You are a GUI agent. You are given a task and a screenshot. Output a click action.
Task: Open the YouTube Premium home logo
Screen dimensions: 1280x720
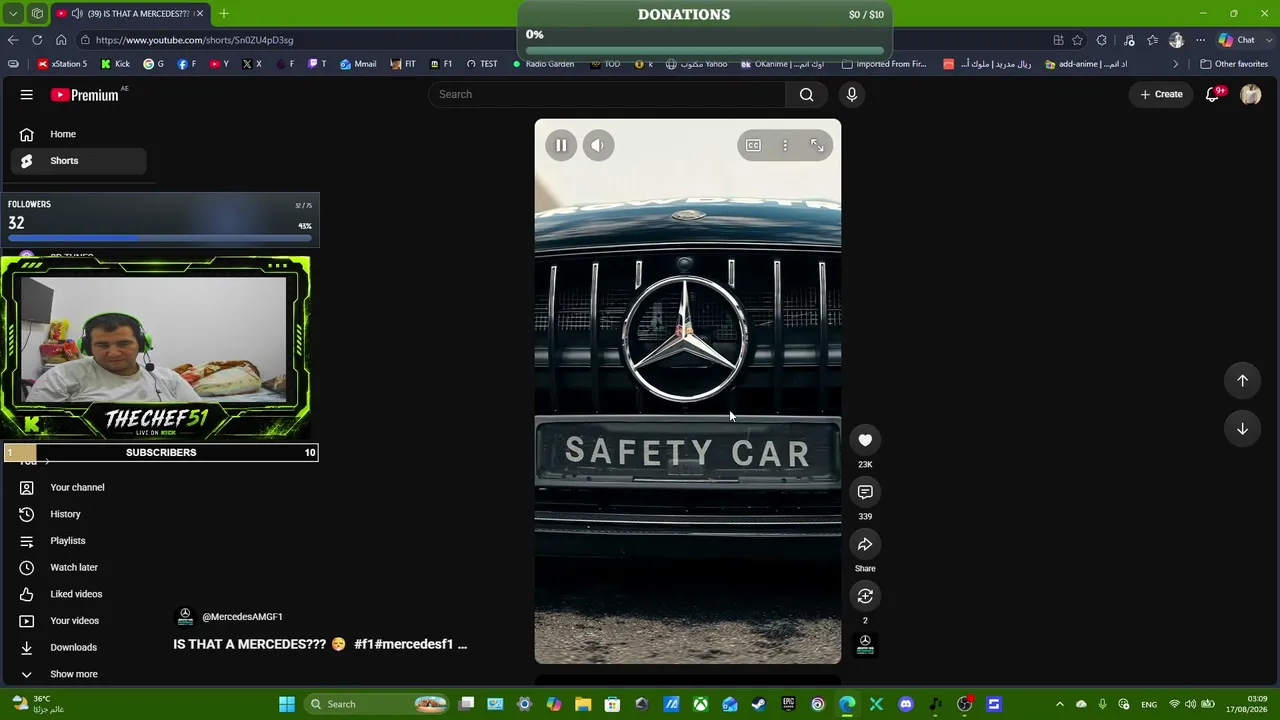tap(85, 95)
